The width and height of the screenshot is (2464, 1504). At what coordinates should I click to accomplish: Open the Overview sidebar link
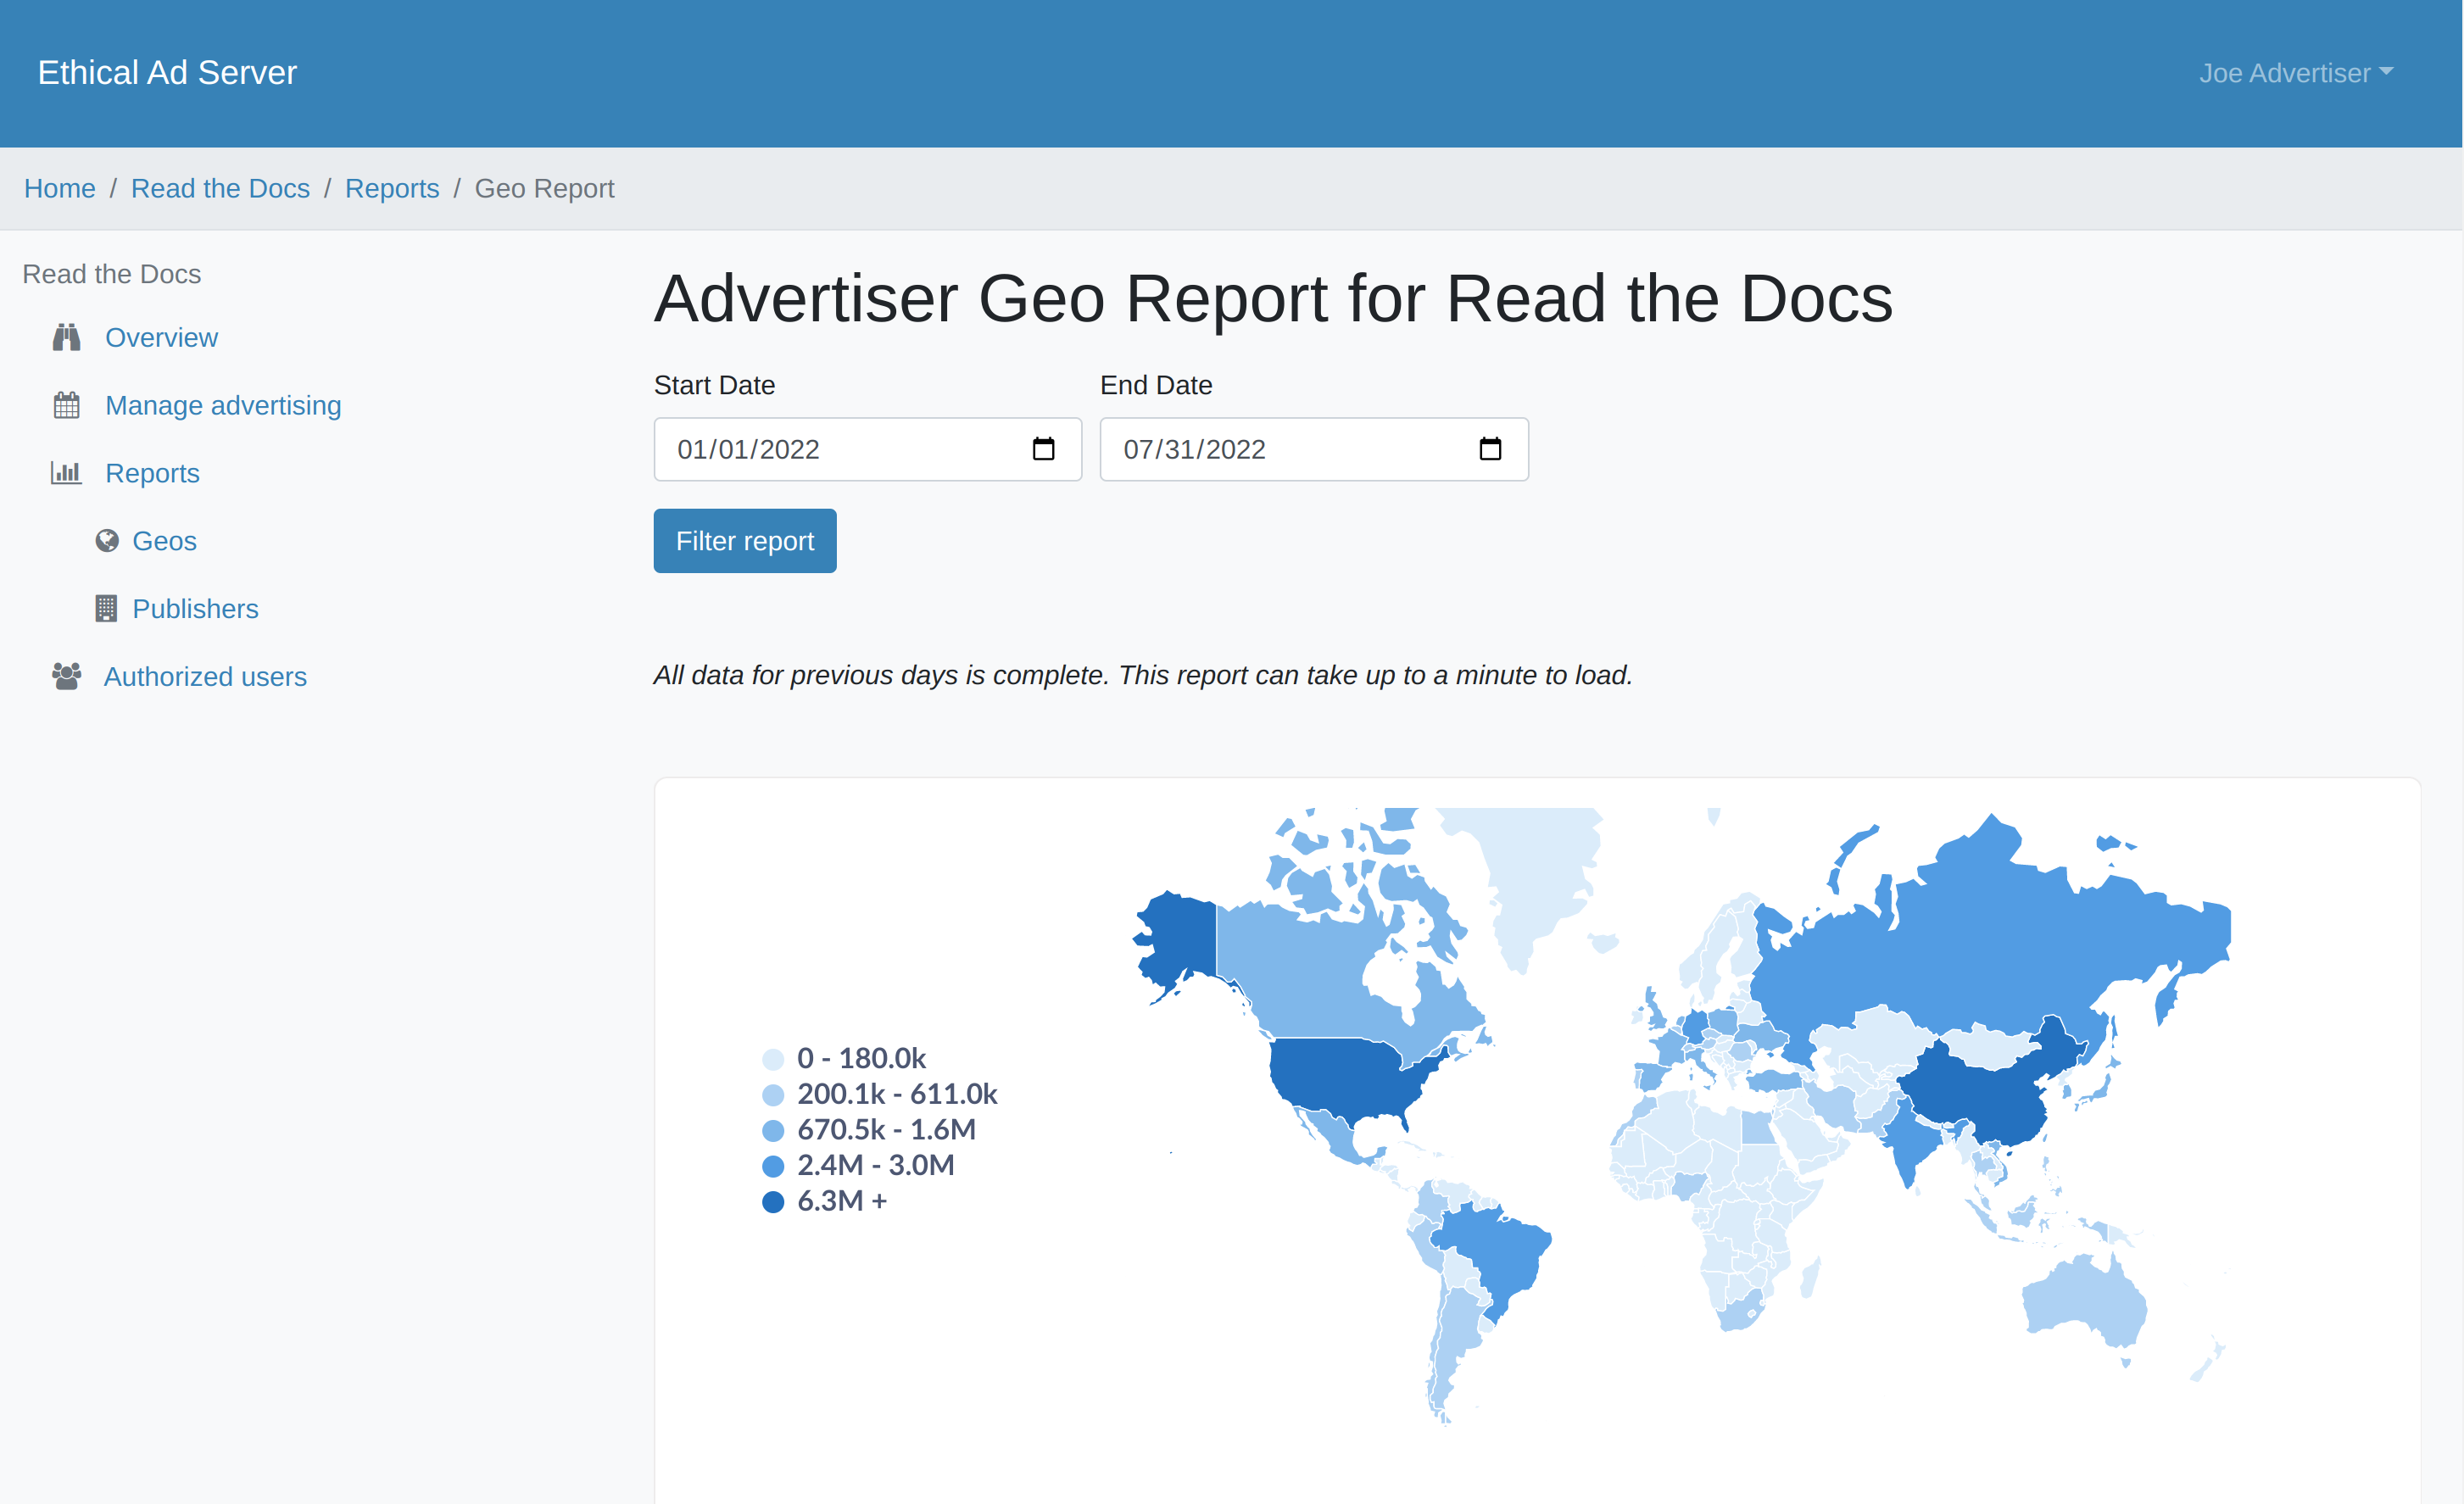161,338
